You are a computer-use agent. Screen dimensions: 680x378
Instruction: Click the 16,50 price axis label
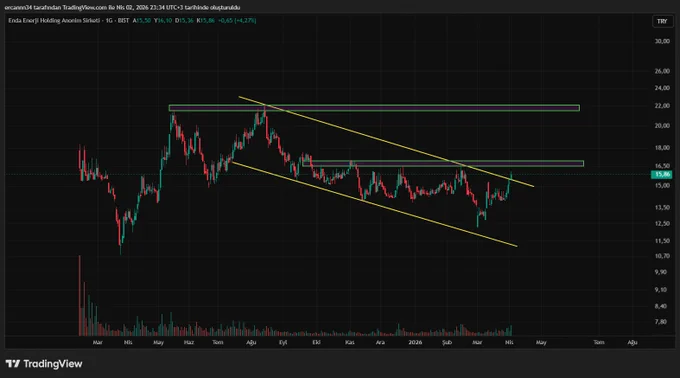point(662,166)
